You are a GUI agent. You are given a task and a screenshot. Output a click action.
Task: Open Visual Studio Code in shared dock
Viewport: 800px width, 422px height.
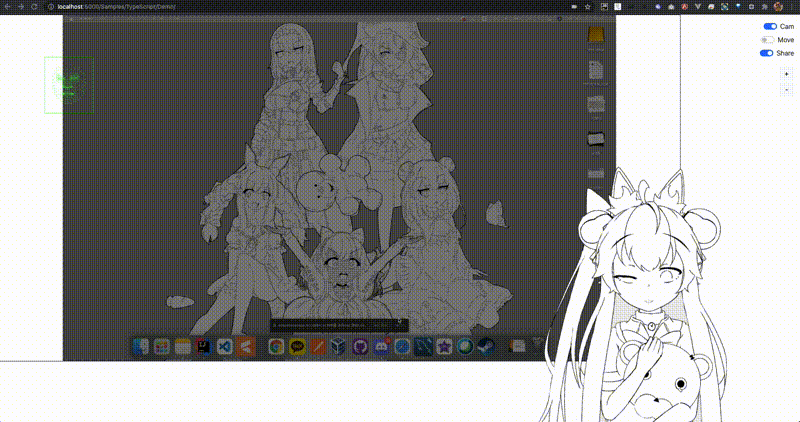pyautogui.click(x=224, y=347)
